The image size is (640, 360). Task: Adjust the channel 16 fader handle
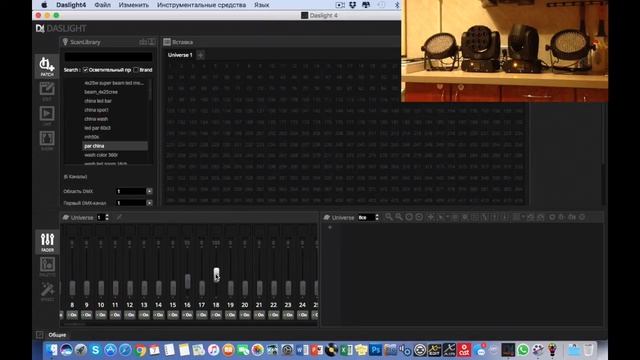click(187, 281)
